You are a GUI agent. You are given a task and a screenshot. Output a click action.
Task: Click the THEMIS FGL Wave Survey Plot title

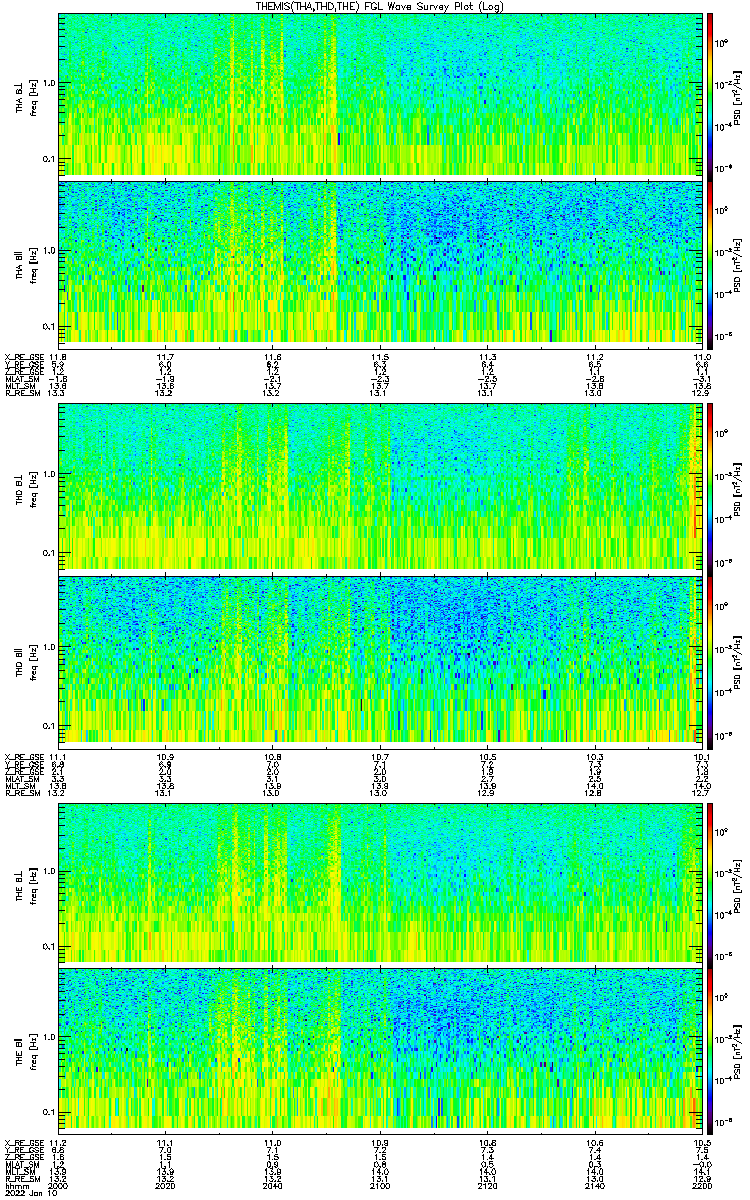[x=380, y=6]
